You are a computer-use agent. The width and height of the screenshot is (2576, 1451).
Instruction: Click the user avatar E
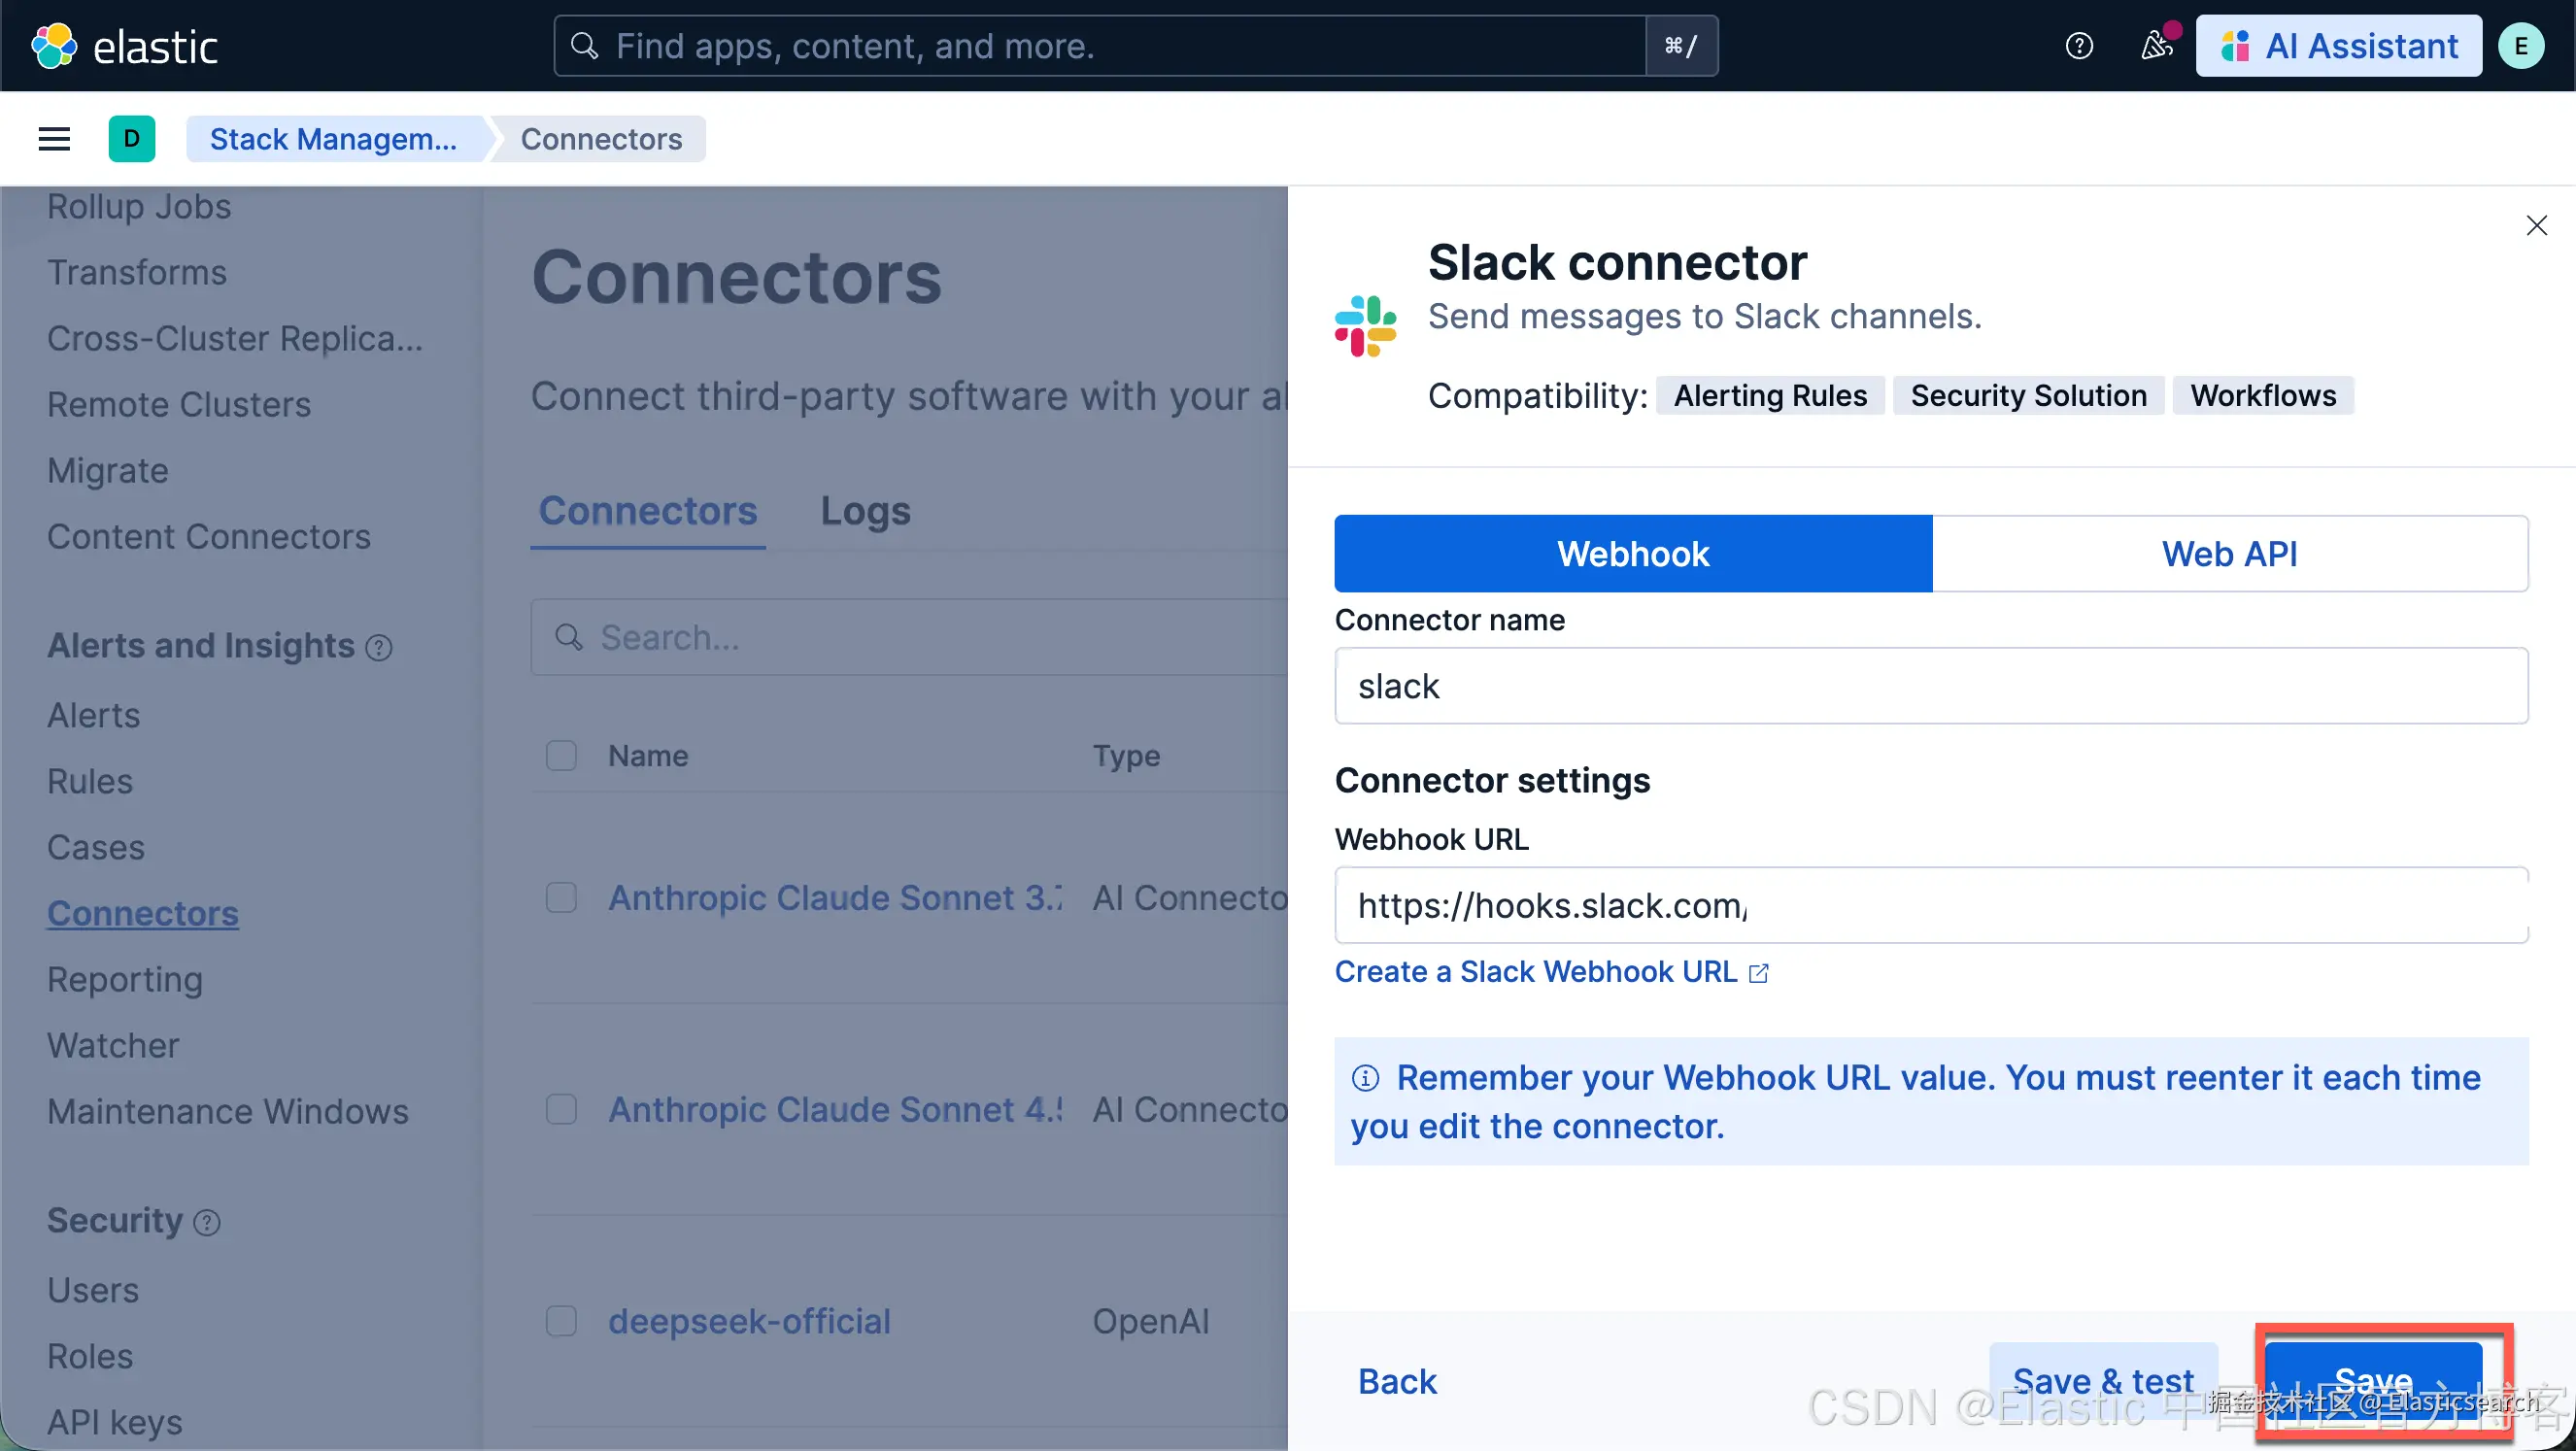pos(2521,46)
